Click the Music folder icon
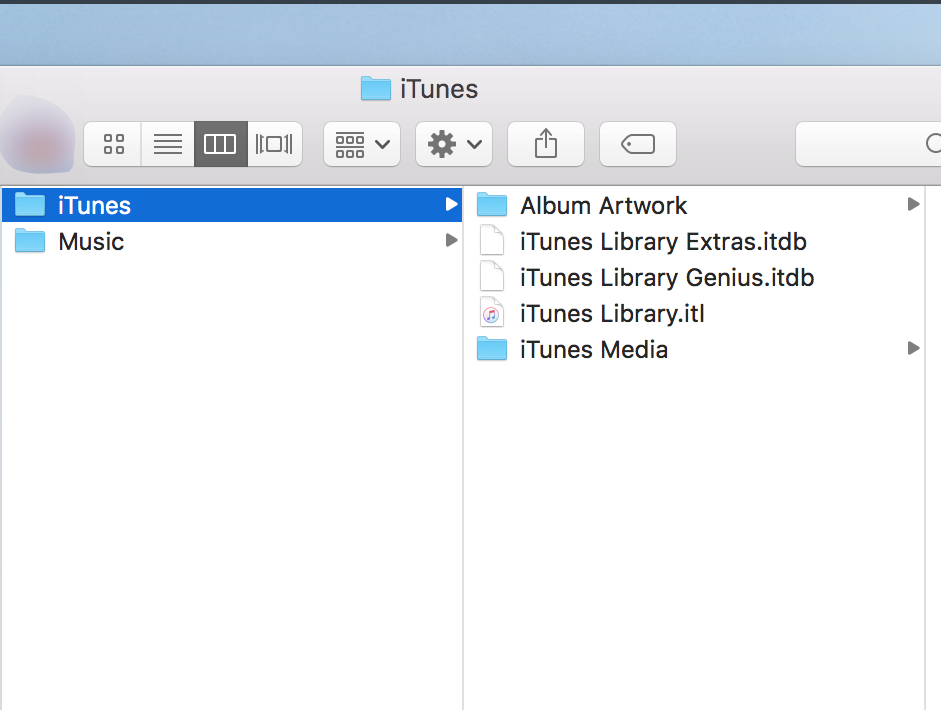Viewport: 941px width, 710px height. pyautogui.click(x=30, y=241)
